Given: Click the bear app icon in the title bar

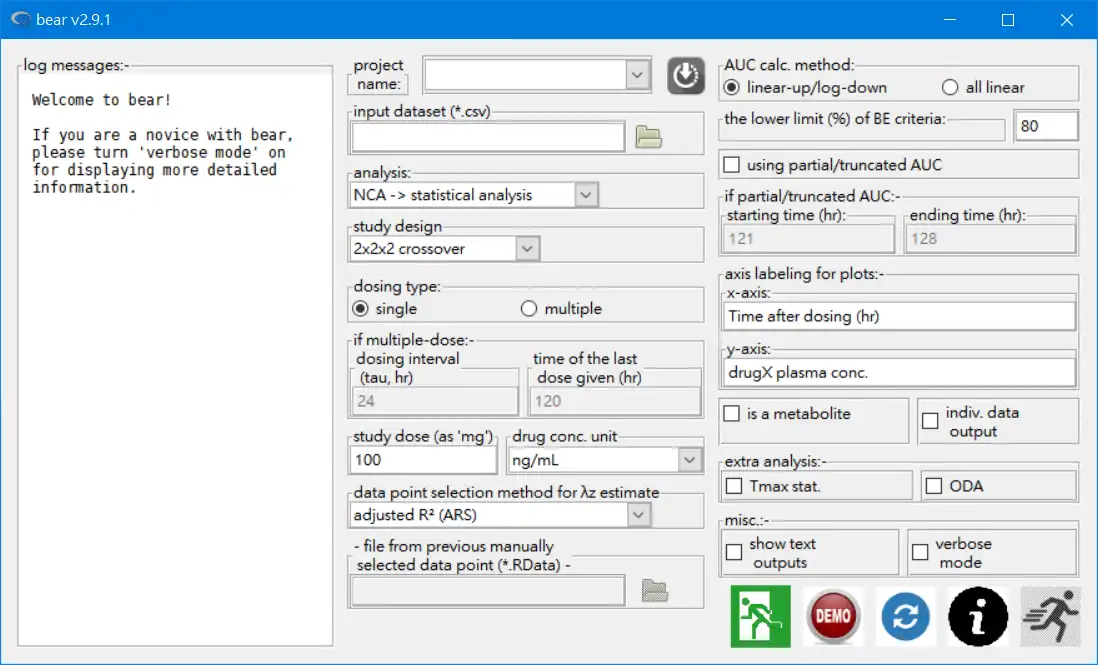Looking at the screenshot, I should [x=21, y=19].
